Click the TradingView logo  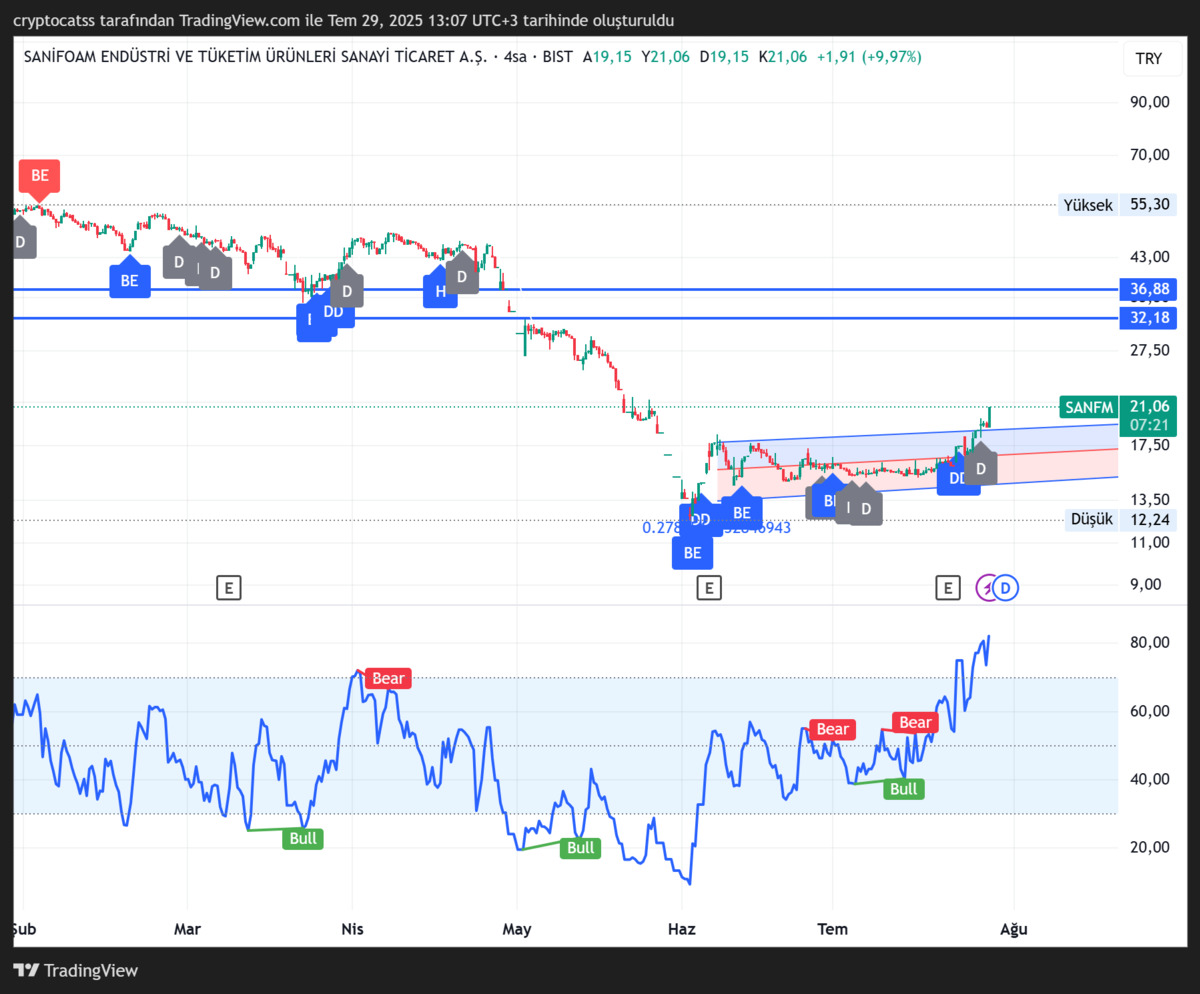tap(76, 970)
